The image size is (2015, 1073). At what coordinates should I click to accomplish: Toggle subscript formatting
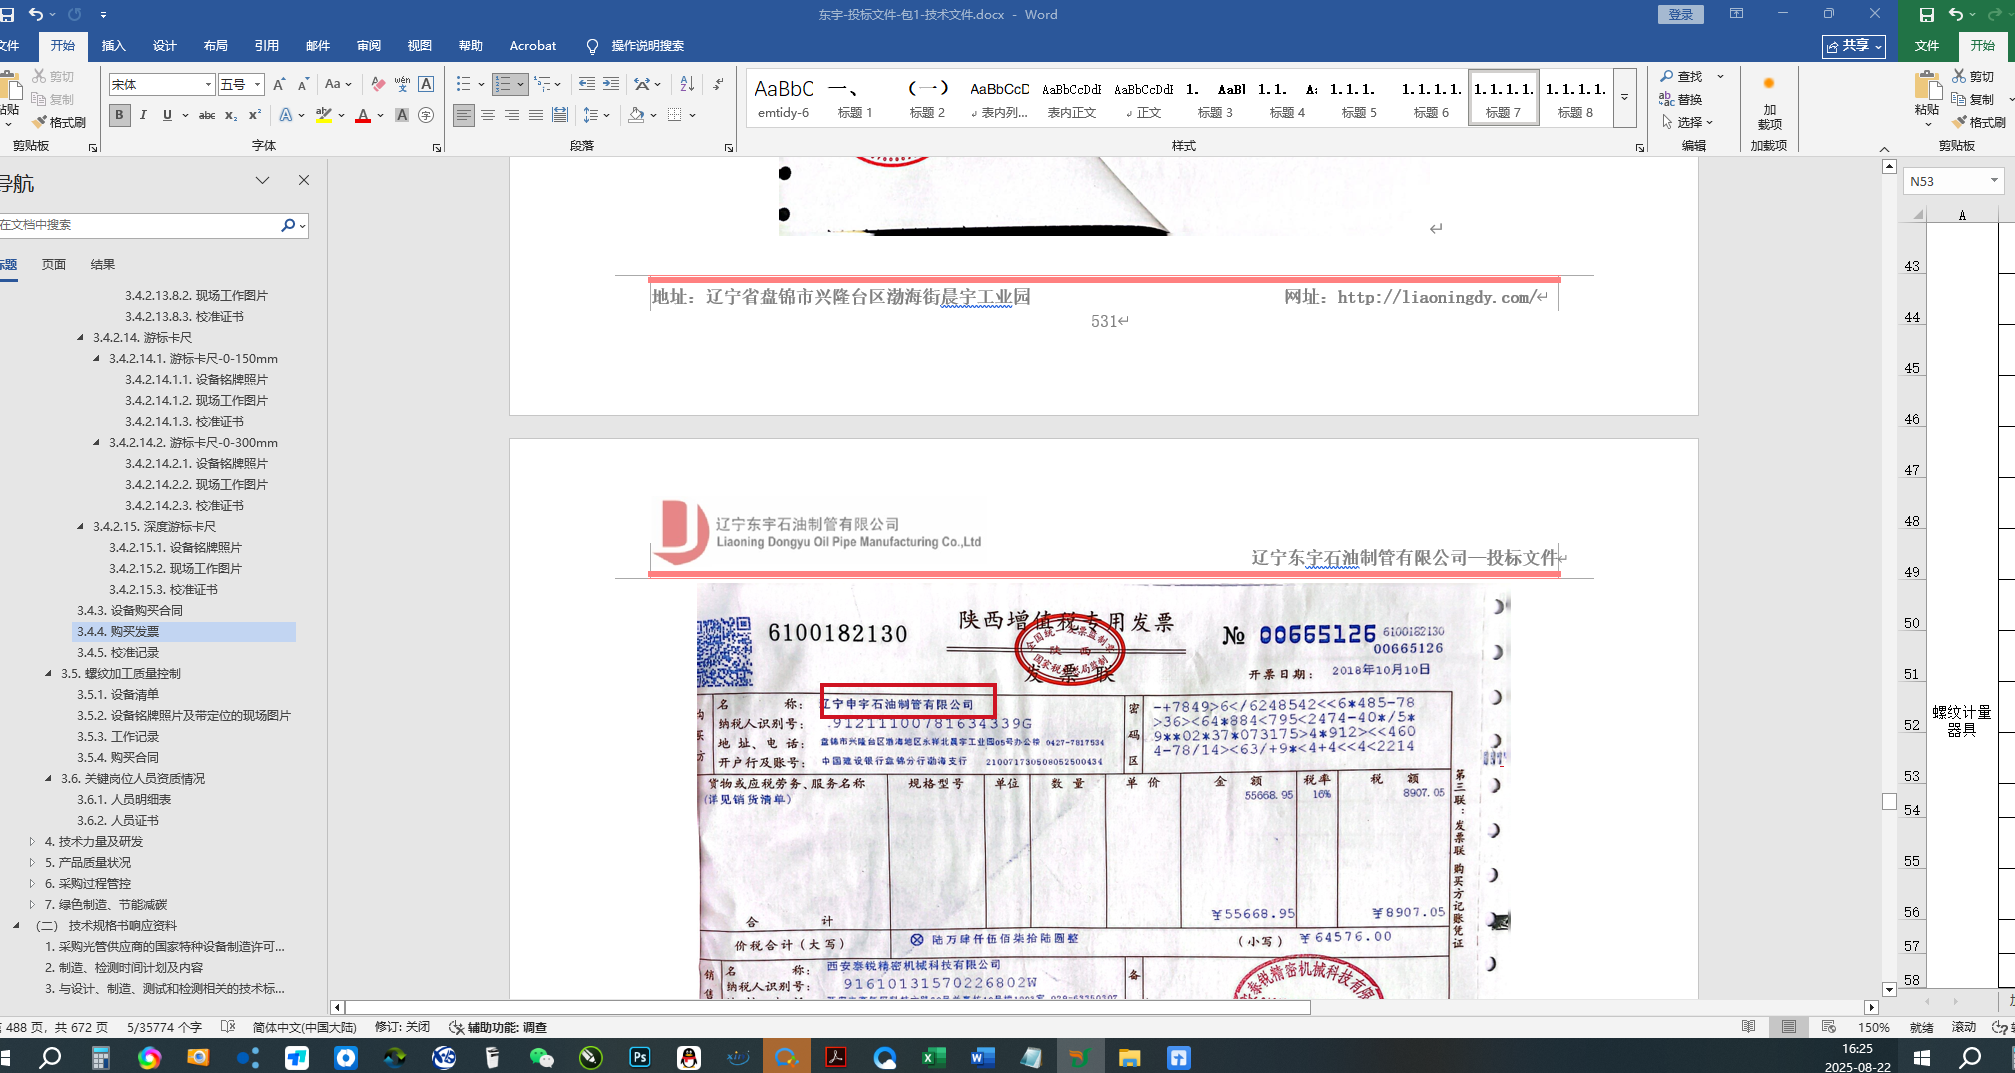tap(231, 115)
